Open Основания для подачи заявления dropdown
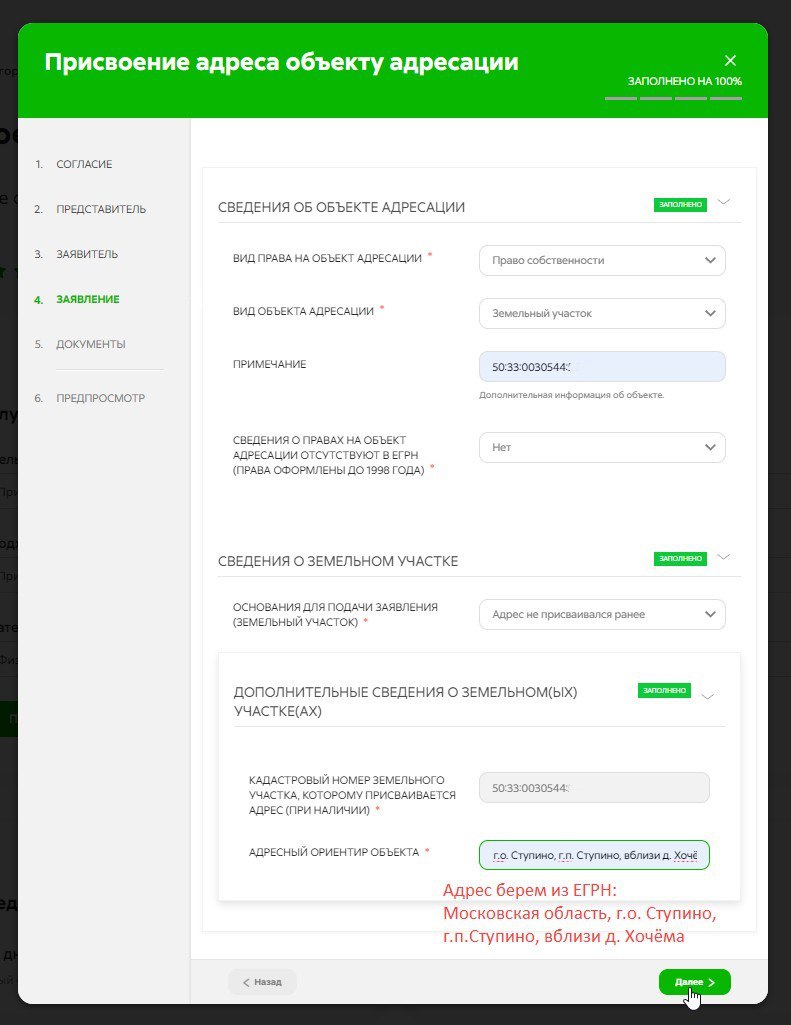Viewport: 791px width, 1025px height. coord(602,614)
